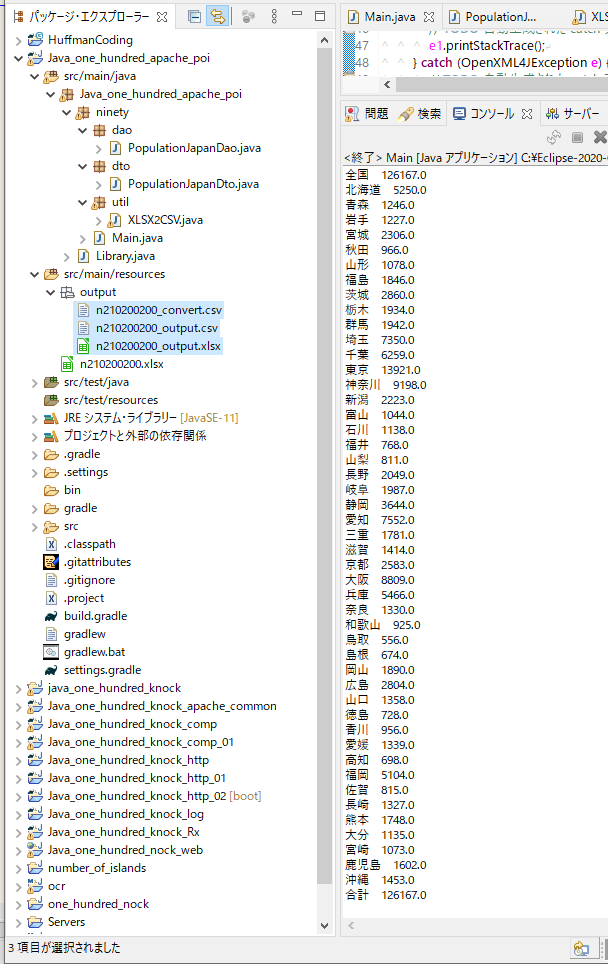Screen dimensions: 608x964
Task: Click the .gradle folder icon
Action: click(51, 454)
